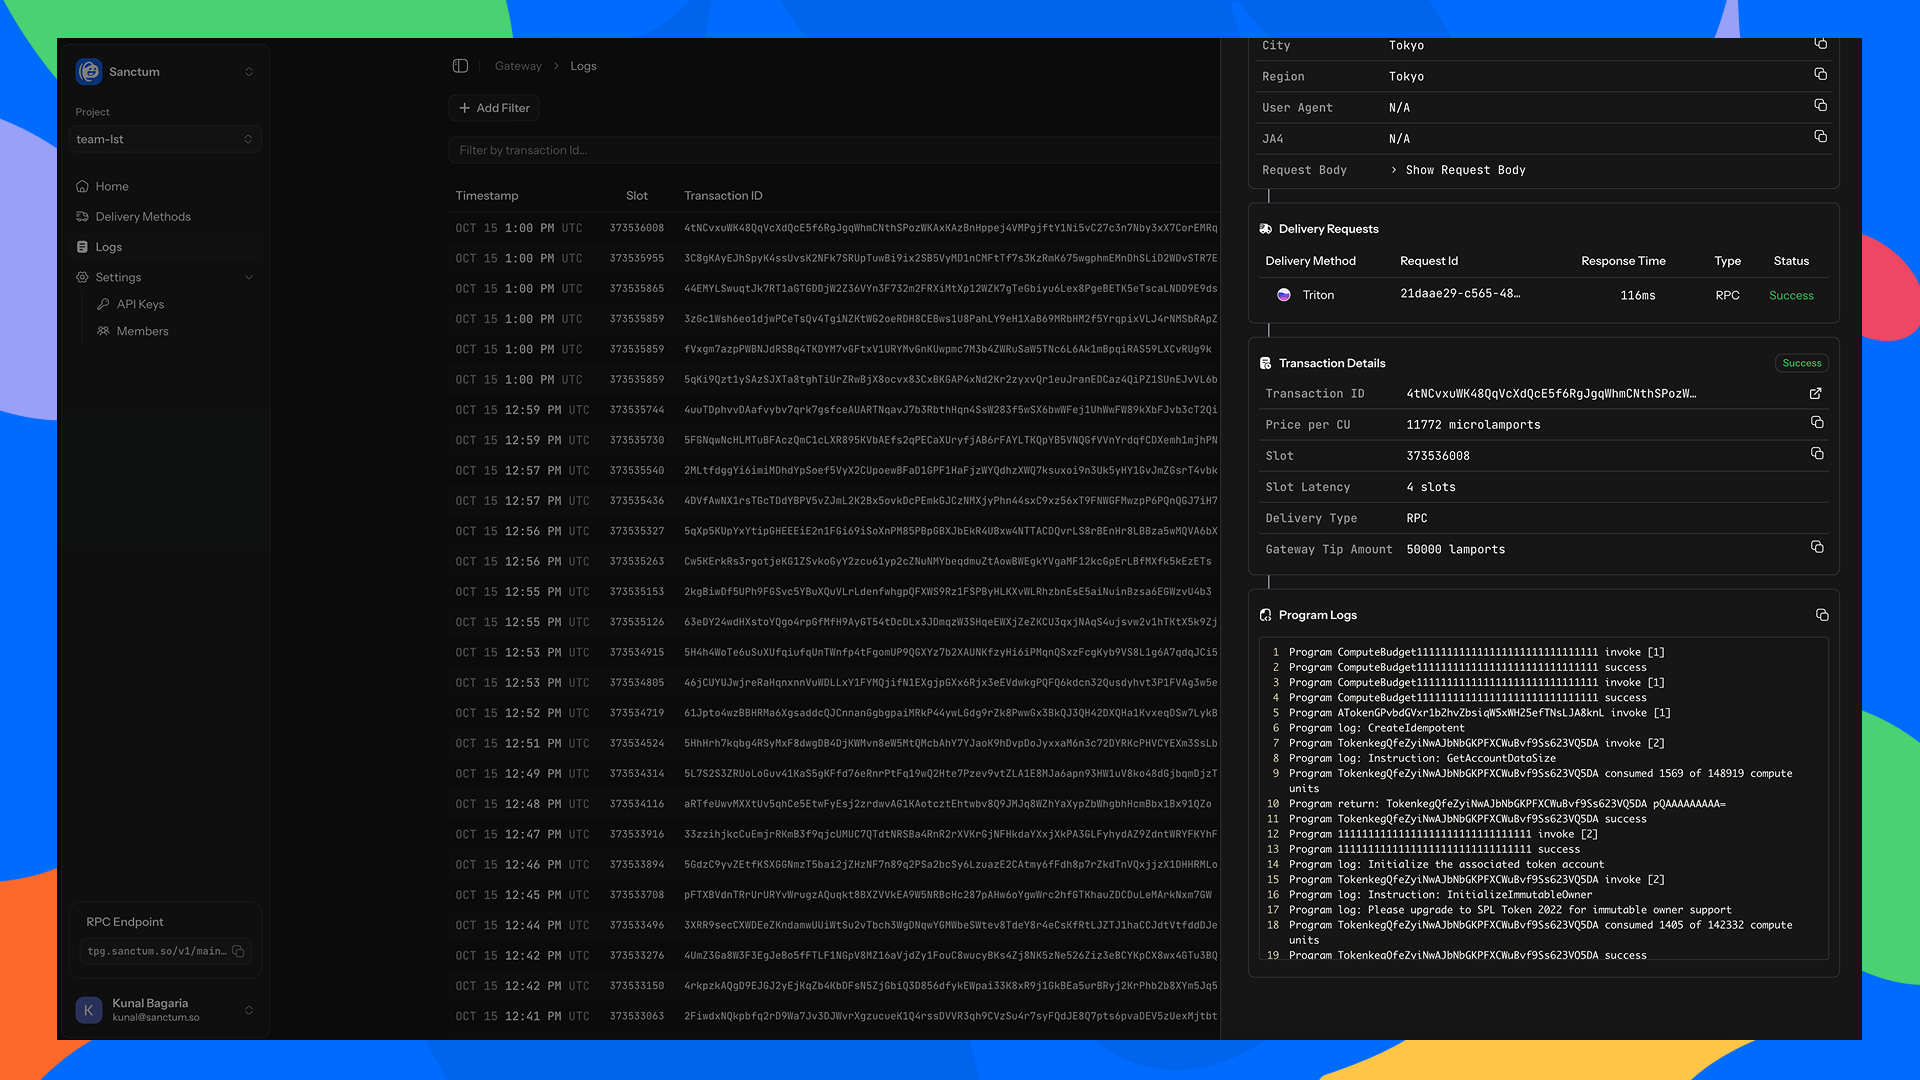
Task: Click the Members people icon
Action: [x=103, y=331]
